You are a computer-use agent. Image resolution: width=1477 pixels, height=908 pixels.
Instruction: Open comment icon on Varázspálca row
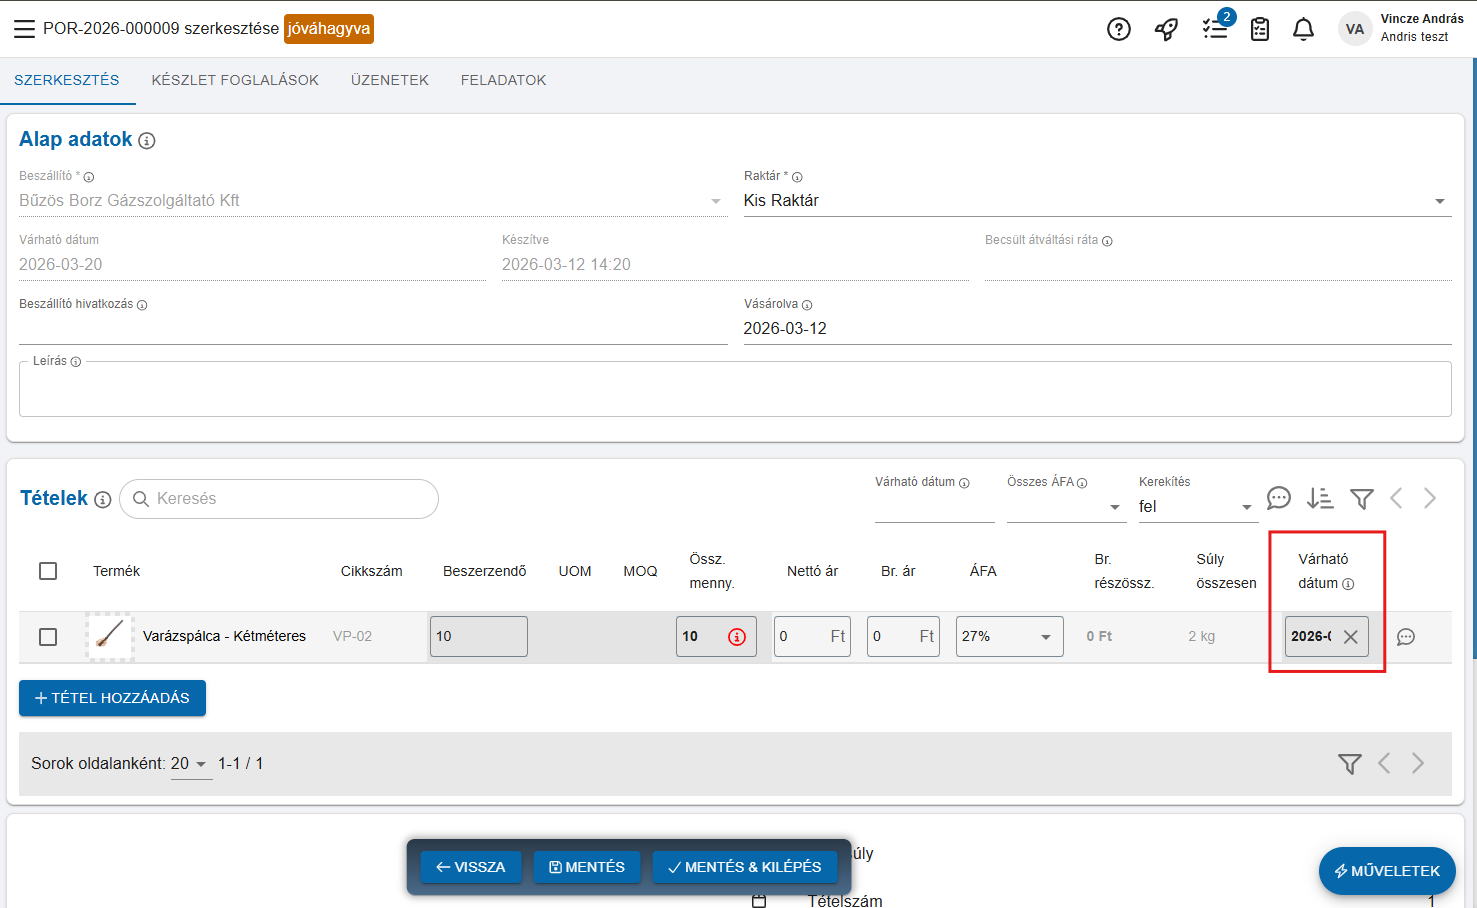[1405, 637]
